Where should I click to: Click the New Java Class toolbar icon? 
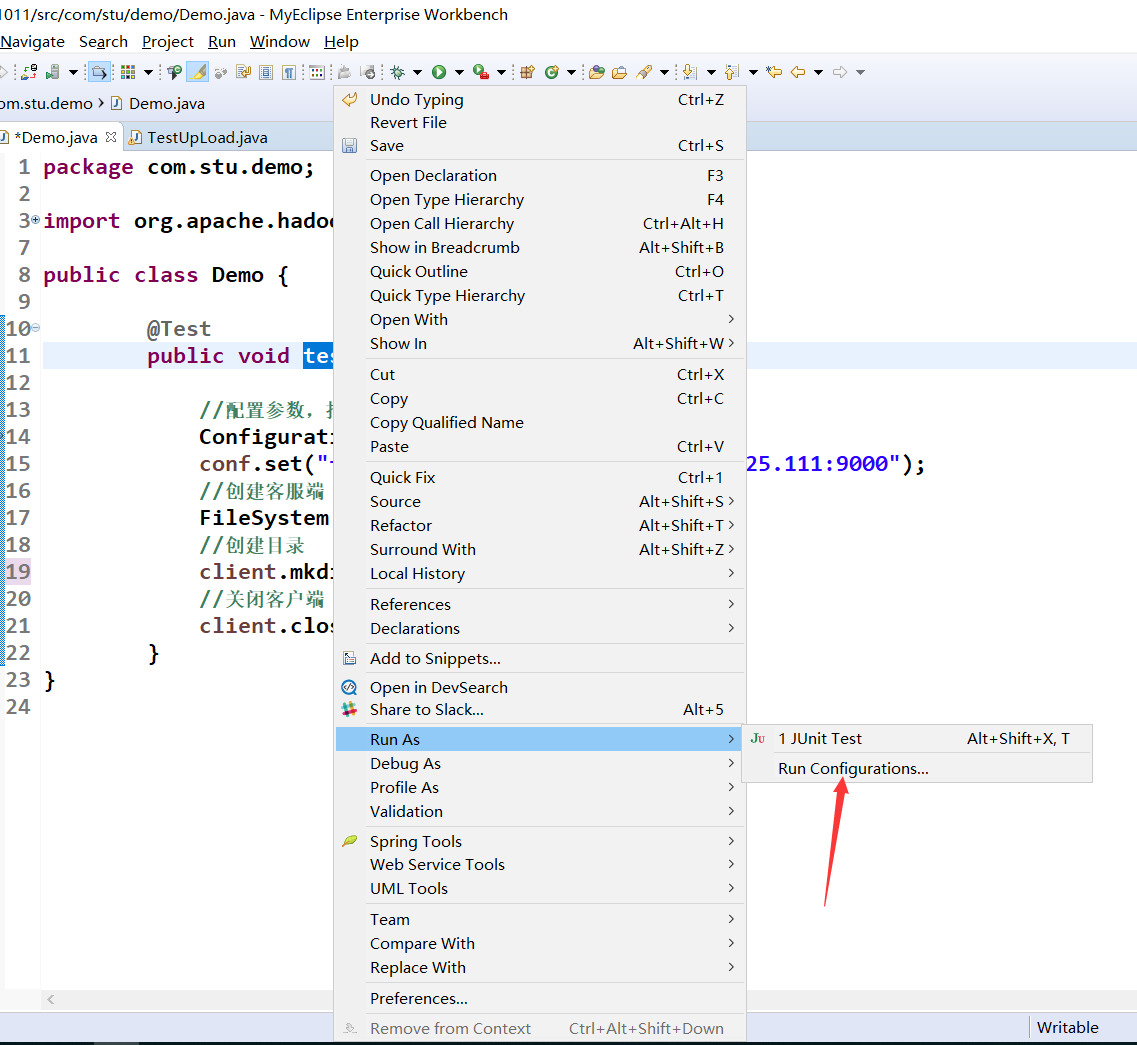[552, 72]
